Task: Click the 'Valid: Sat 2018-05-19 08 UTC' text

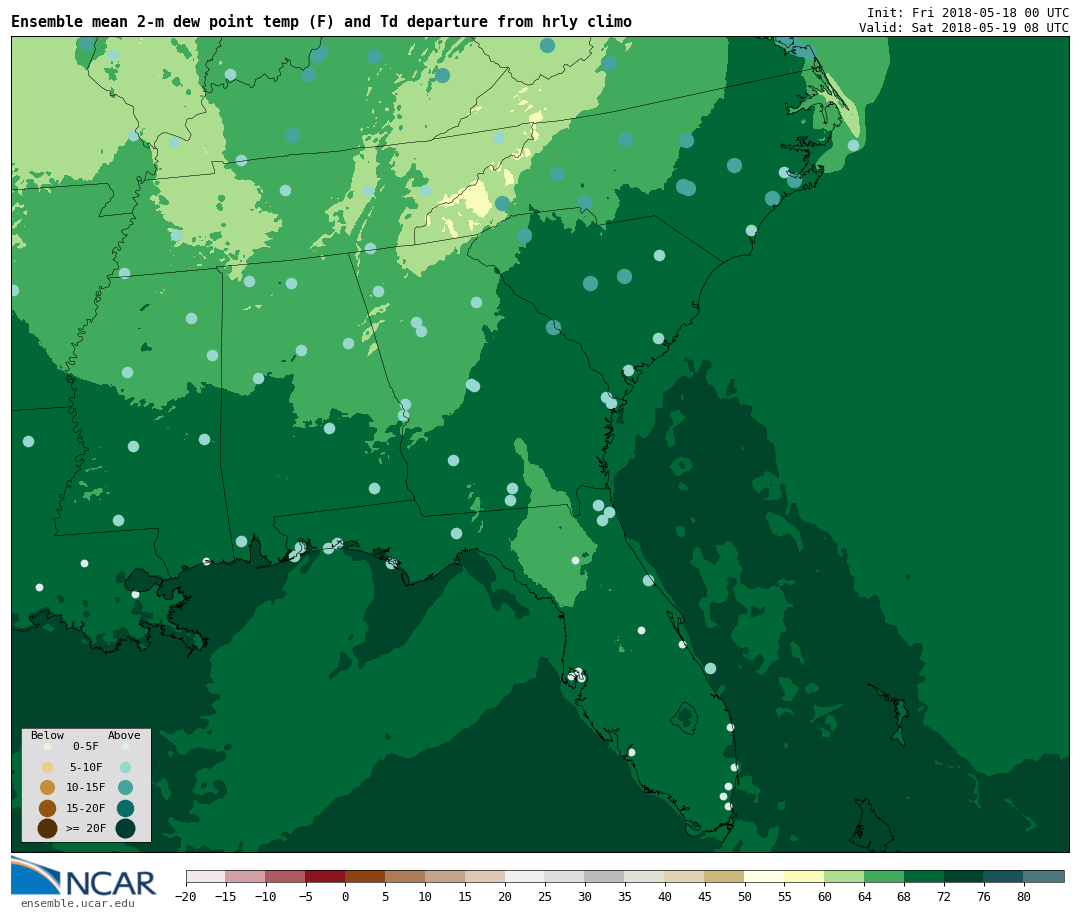Action: coord(964,28)
